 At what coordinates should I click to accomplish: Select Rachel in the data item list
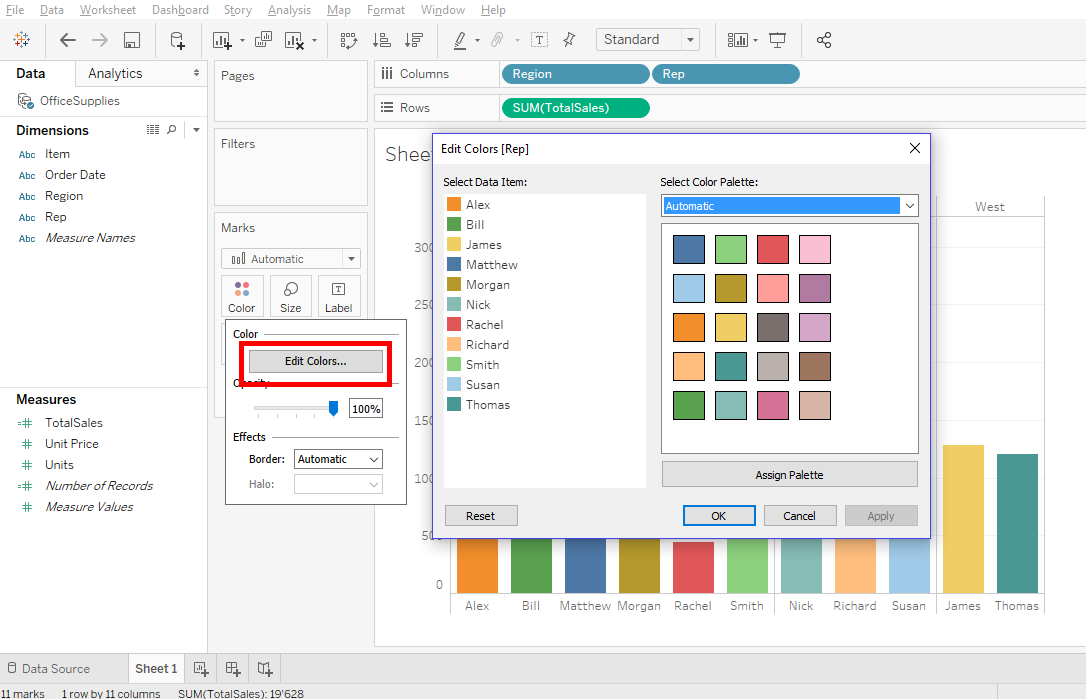pos(484,325)
